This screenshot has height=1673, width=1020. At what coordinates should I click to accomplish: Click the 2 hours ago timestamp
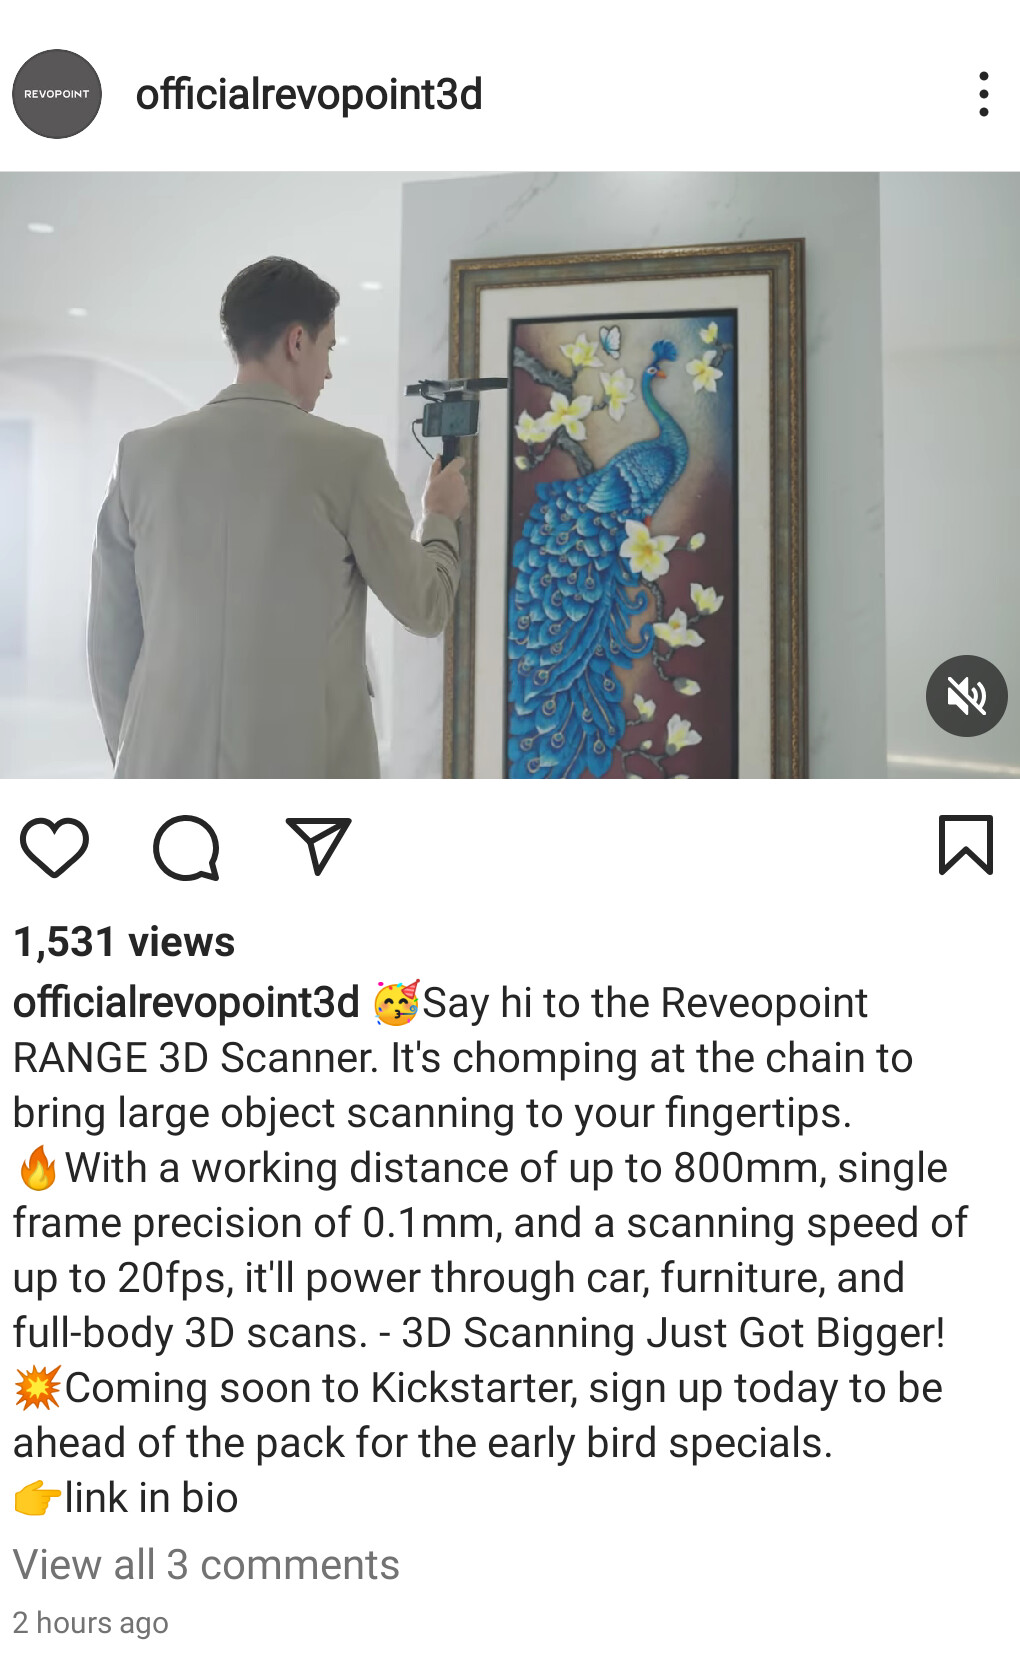[x=90, y=1622]
